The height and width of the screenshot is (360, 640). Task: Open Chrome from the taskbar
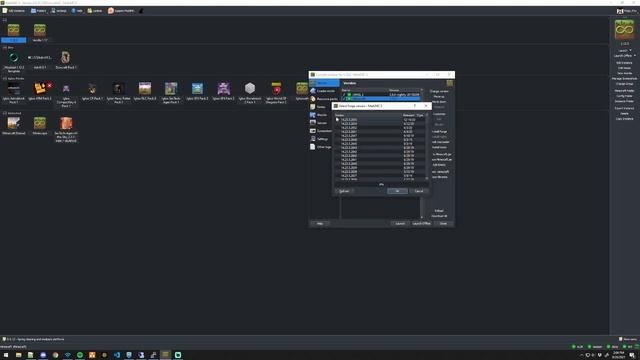point(55,355)
